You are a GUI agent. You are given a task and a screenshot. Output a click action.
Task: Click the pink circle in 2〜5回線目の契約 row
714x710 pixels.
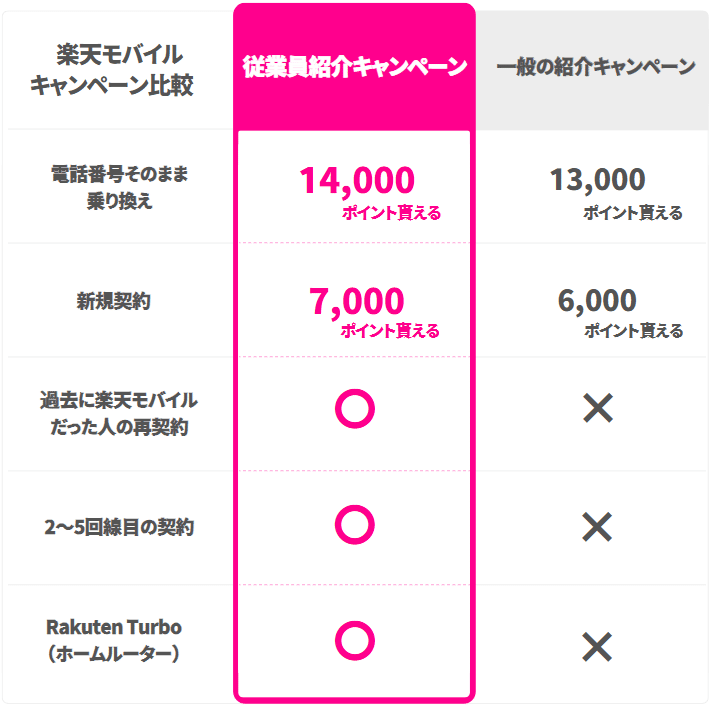354,524
